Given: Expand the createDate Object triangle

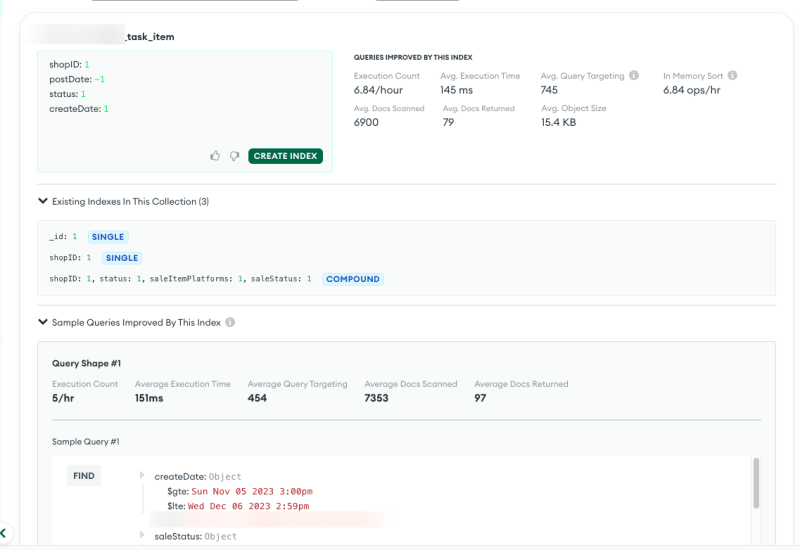Looking at the screenshot, I should (x=142, y=476).
